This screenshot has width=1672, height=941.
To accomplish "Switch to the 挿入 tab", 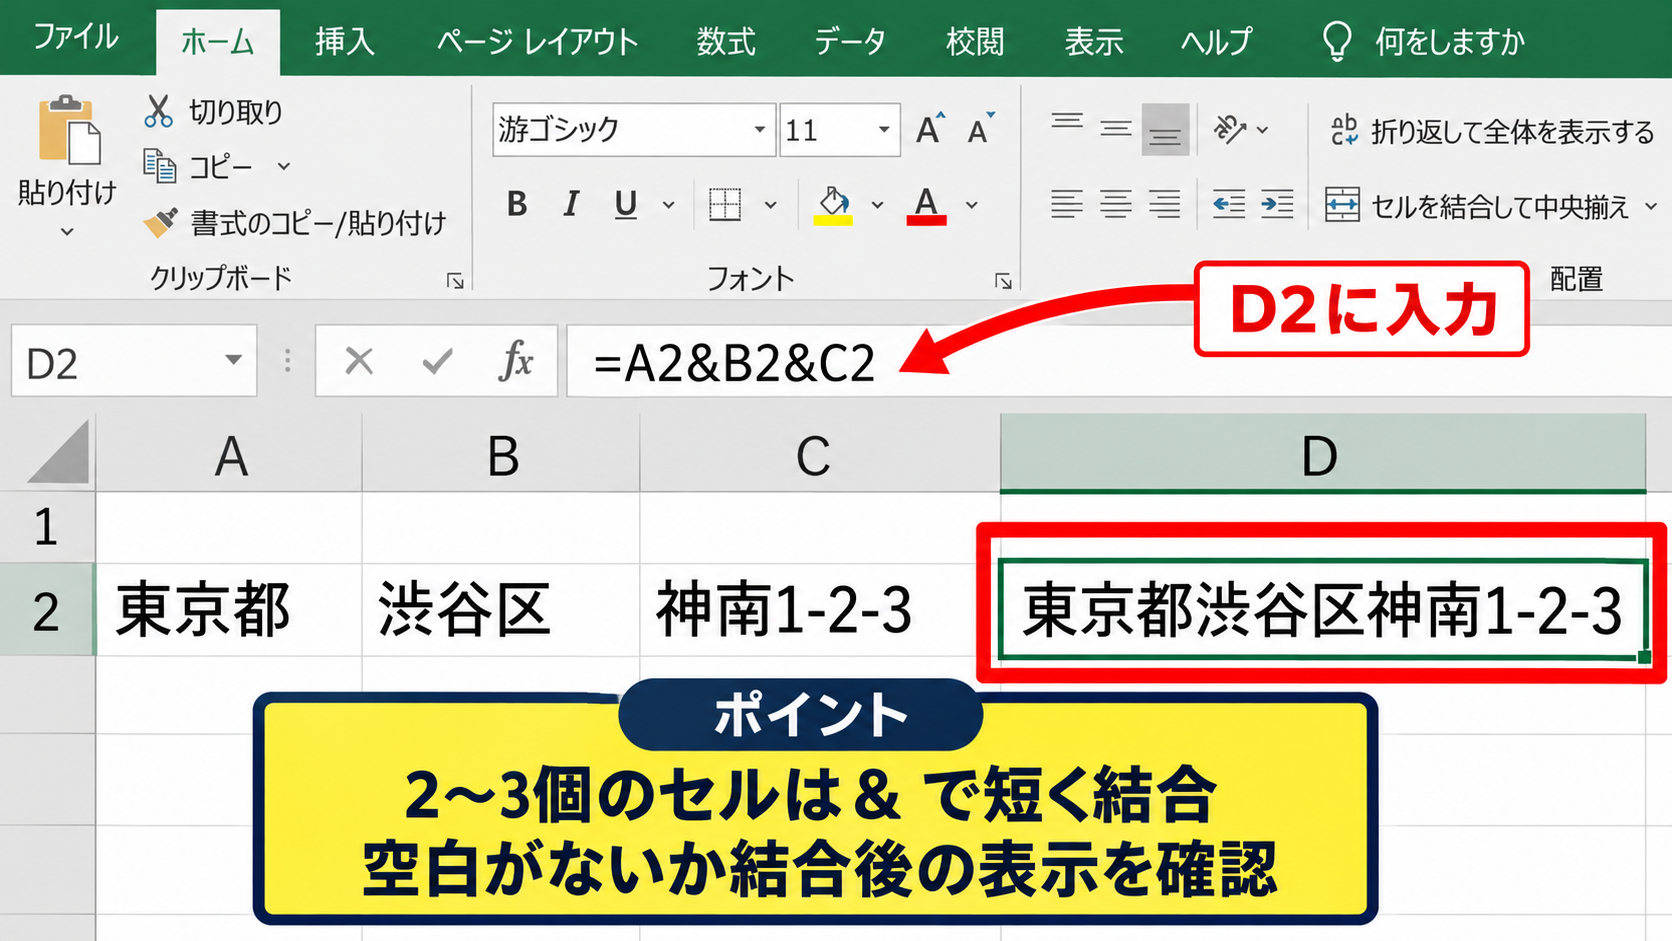I will [x=345, y=41].
